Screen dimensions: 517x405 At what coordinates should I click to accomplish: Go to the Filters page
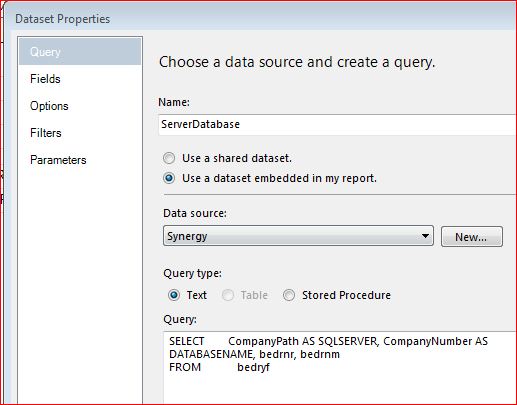[46, 133]
